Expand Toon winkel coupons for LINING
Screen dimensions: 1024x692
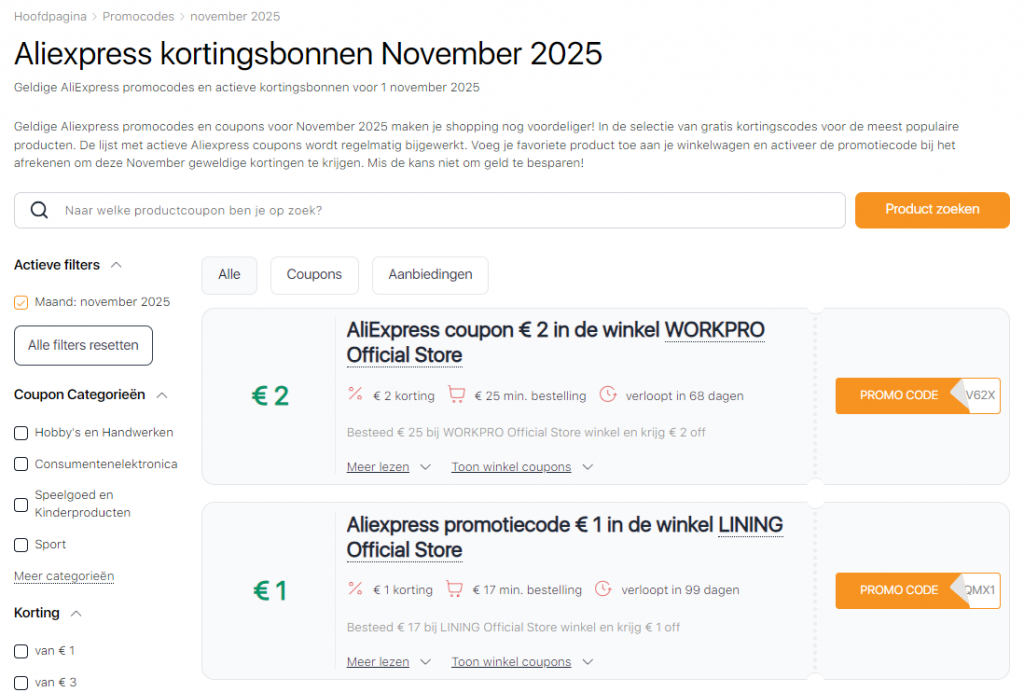(x=521, y=662)
